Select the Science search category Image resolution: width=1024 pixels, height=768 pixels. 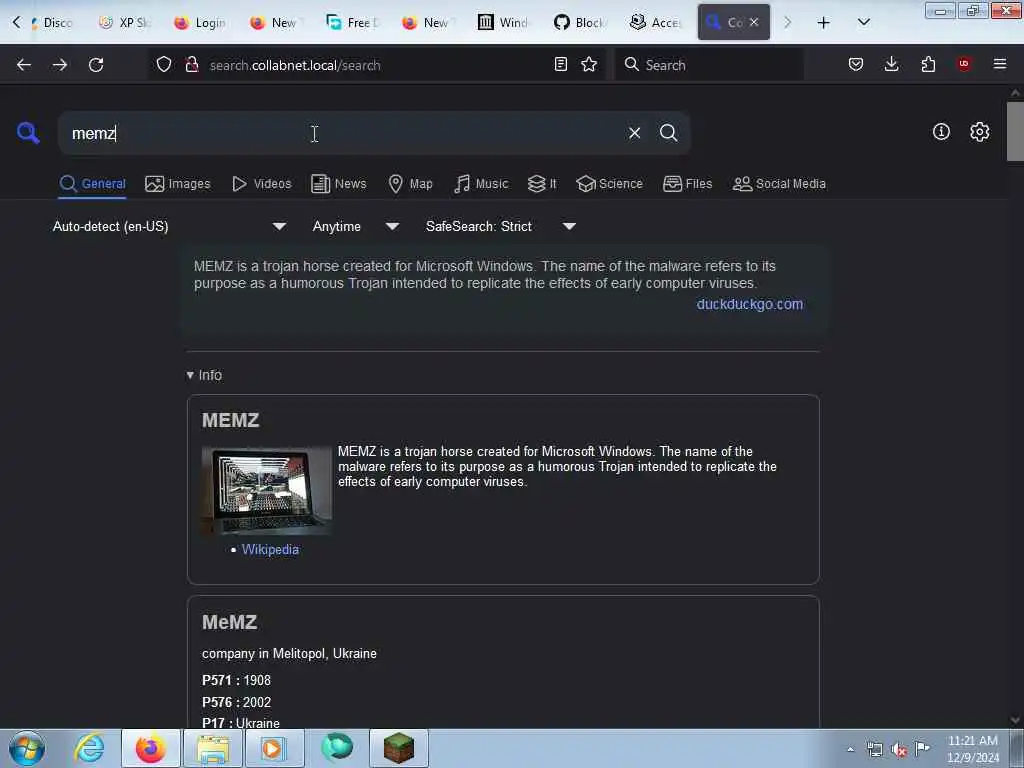609,184
